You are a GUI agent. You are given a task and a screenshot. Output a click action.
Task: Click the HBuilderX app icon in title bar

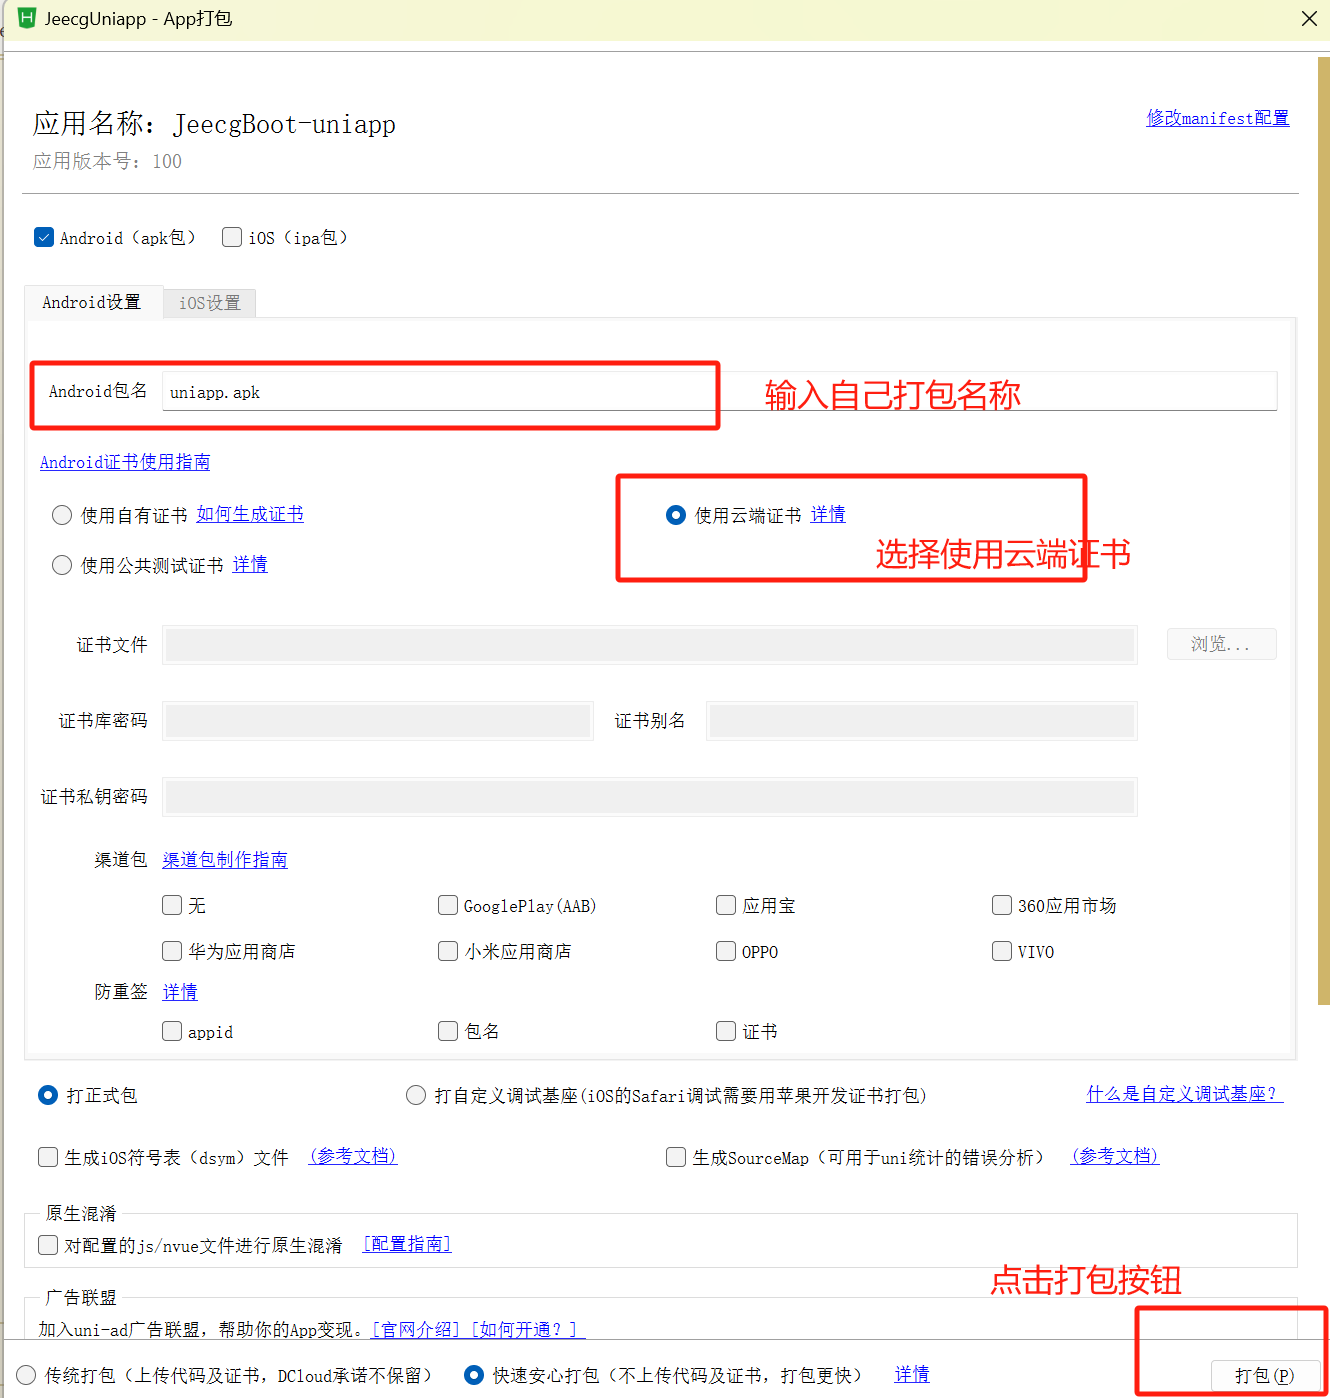tap(27, 18)
